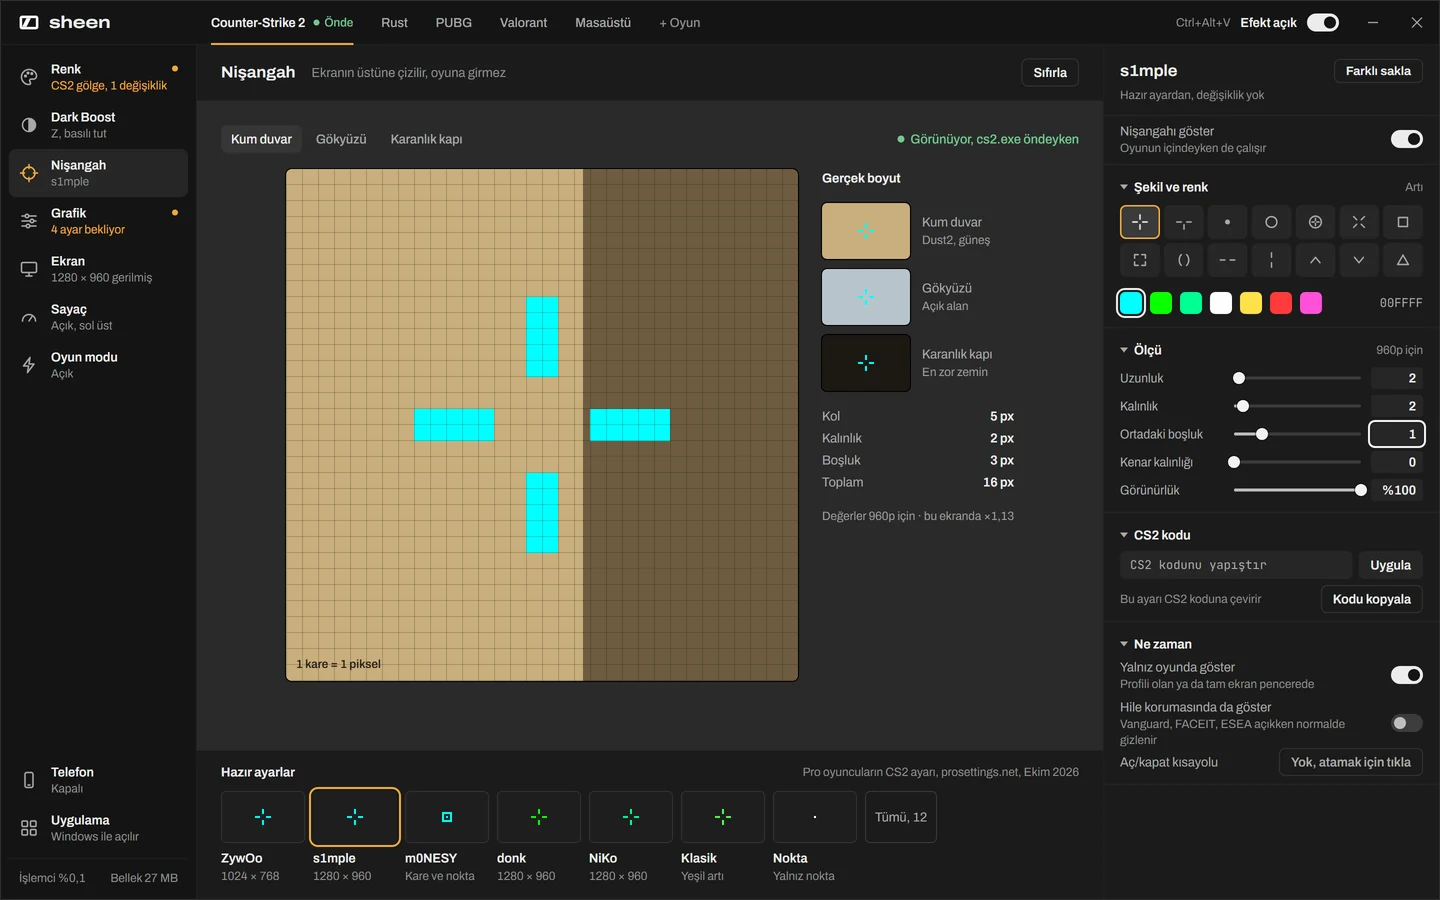Choose the X-shaped diagonal crosshair

(1359, 222)
